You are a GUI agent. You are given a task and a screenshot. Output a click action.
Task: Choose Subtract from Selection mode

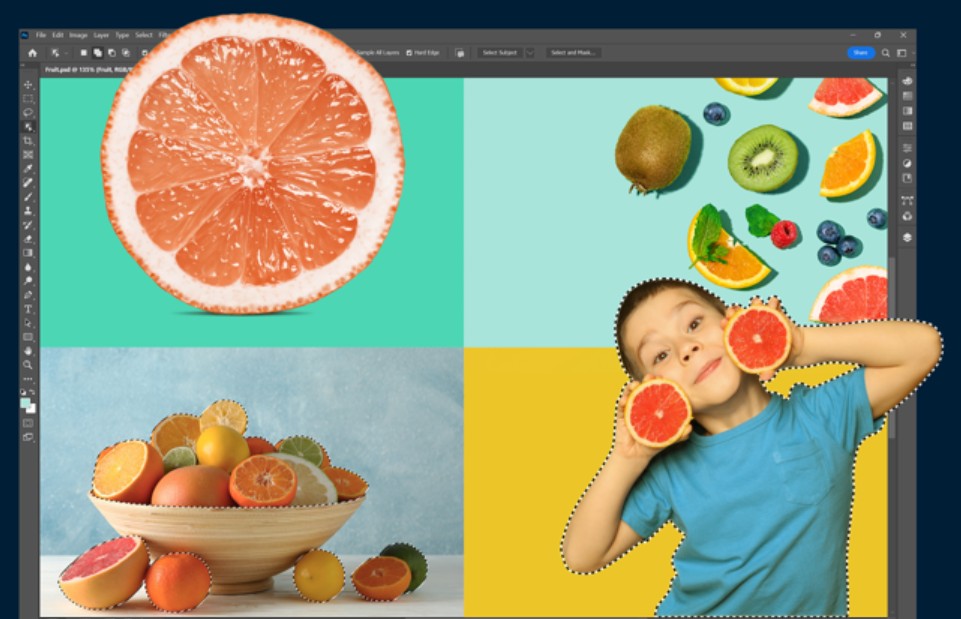(x=112, y=53)
